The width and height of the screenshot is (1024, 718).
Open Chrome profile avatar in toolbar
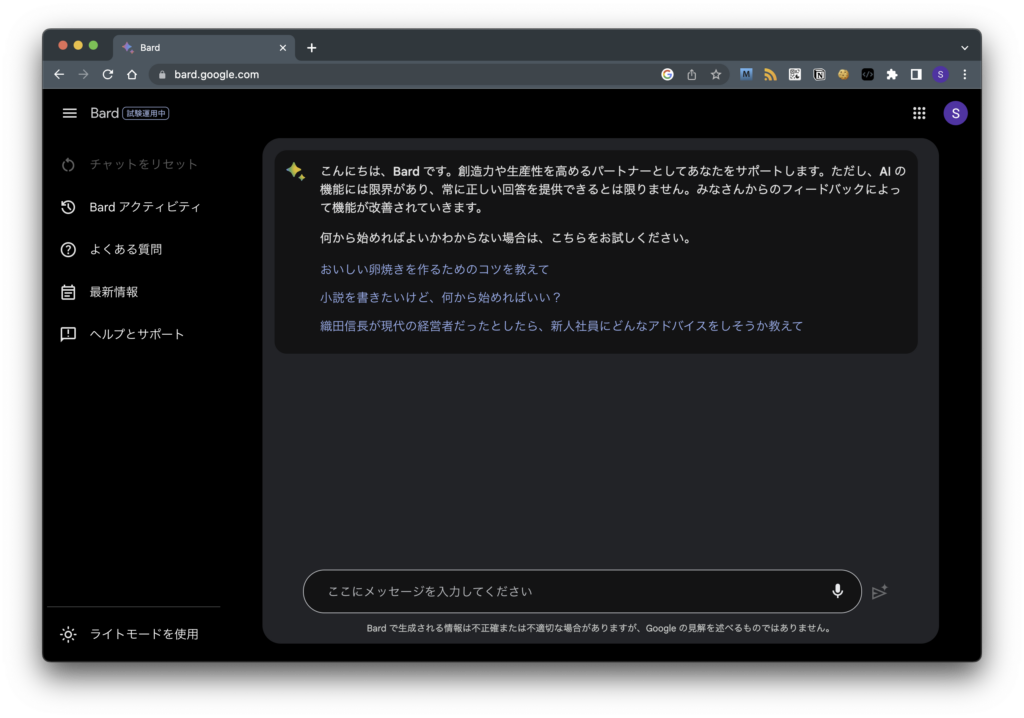pyautogui.click(x=940, y=74)
